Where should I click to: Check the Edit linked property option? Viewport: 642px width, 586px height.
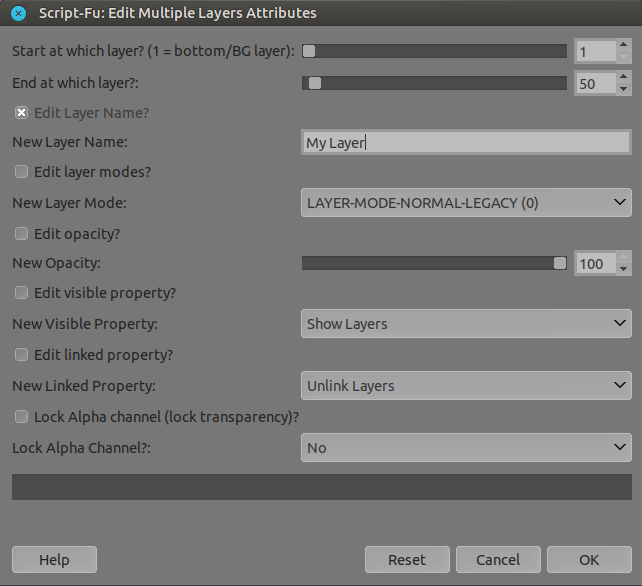(x=21, y=355)
